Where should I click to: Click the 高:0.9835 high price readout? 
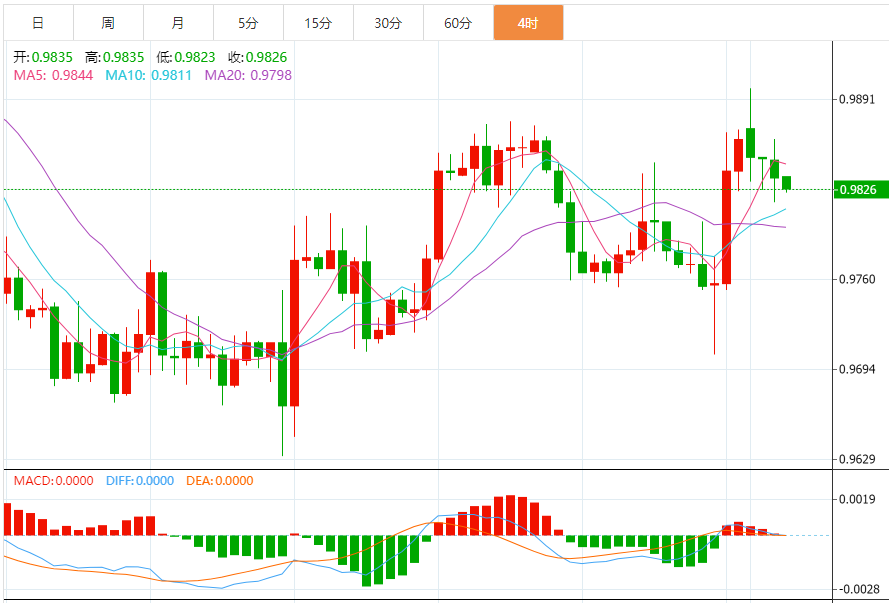[115, 57]
